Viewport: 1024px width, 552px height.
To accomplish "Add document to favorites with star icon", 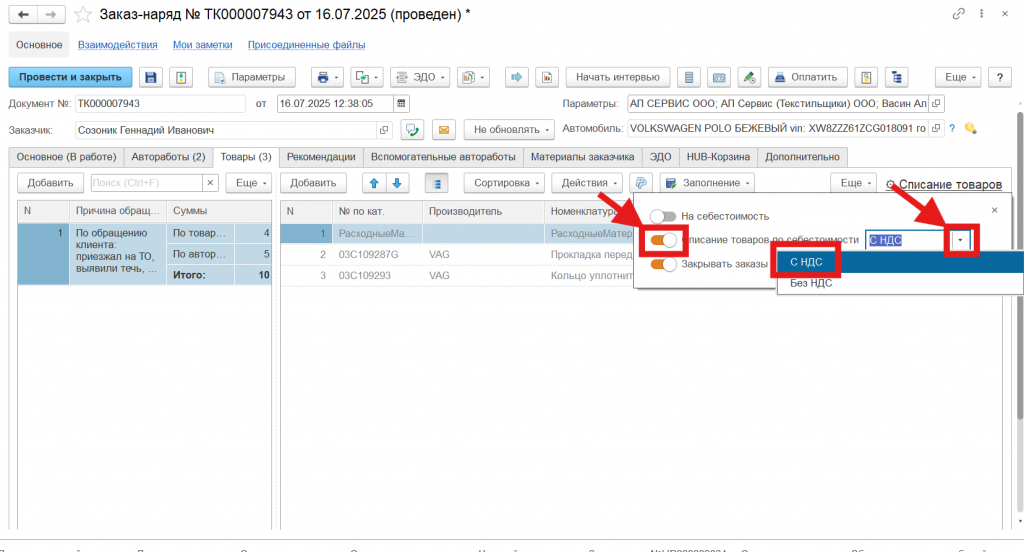I will [84, 14].
